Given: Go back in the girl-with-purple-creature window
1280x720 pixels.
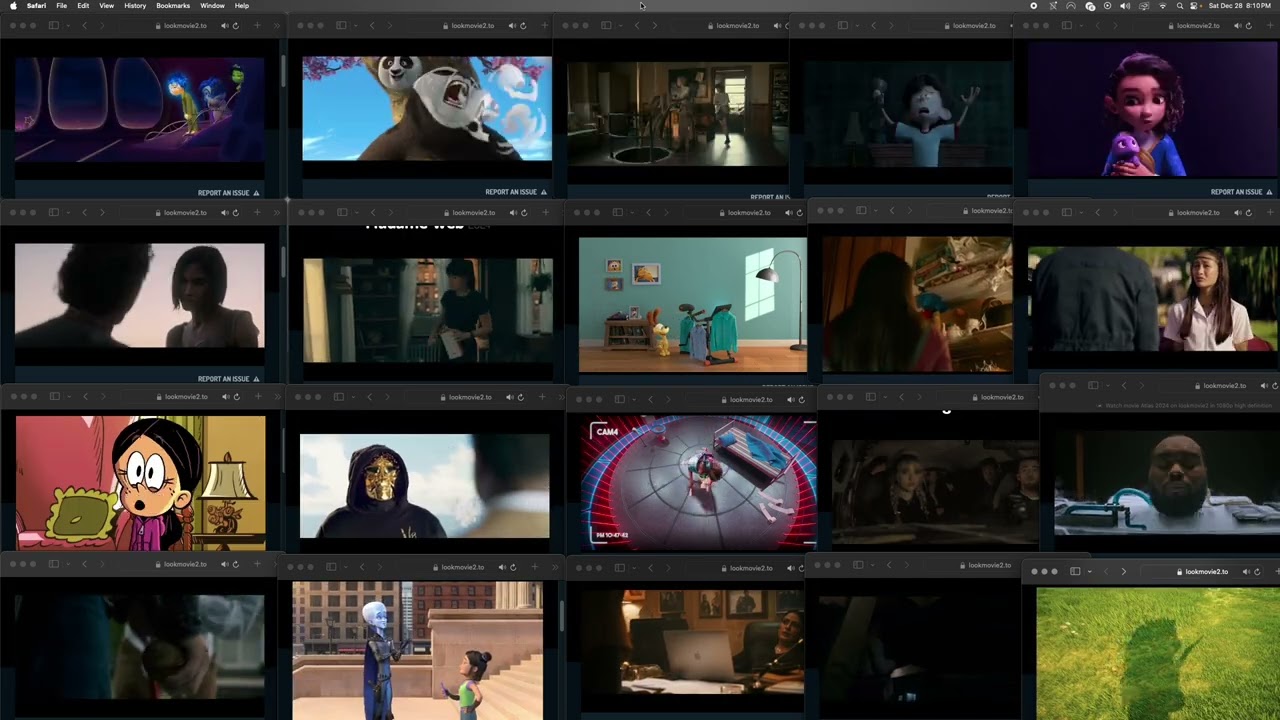Looking at the screenshot, I should click(1096, 25).
